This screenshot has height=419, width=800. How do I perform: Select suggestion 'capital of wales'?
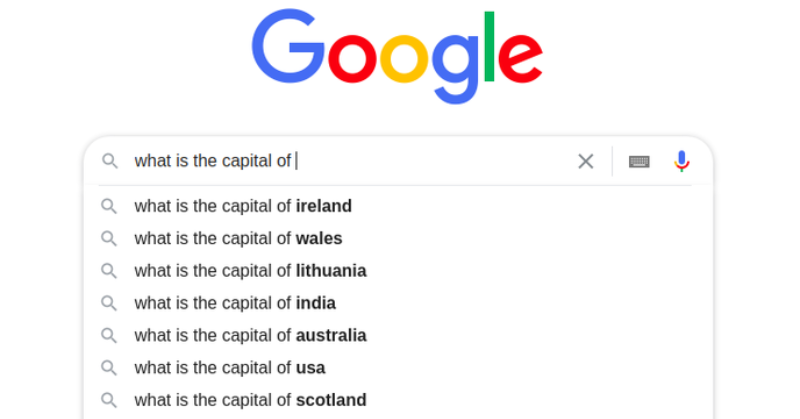click(398, 238)
